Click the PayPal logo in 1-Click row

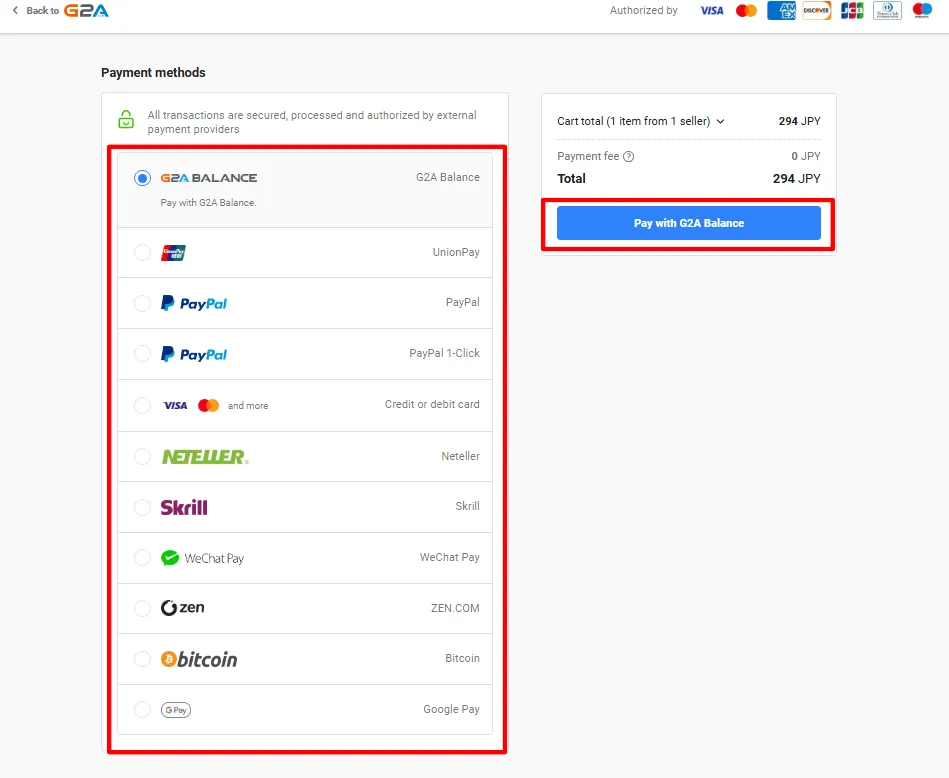(x=194, y=354)
